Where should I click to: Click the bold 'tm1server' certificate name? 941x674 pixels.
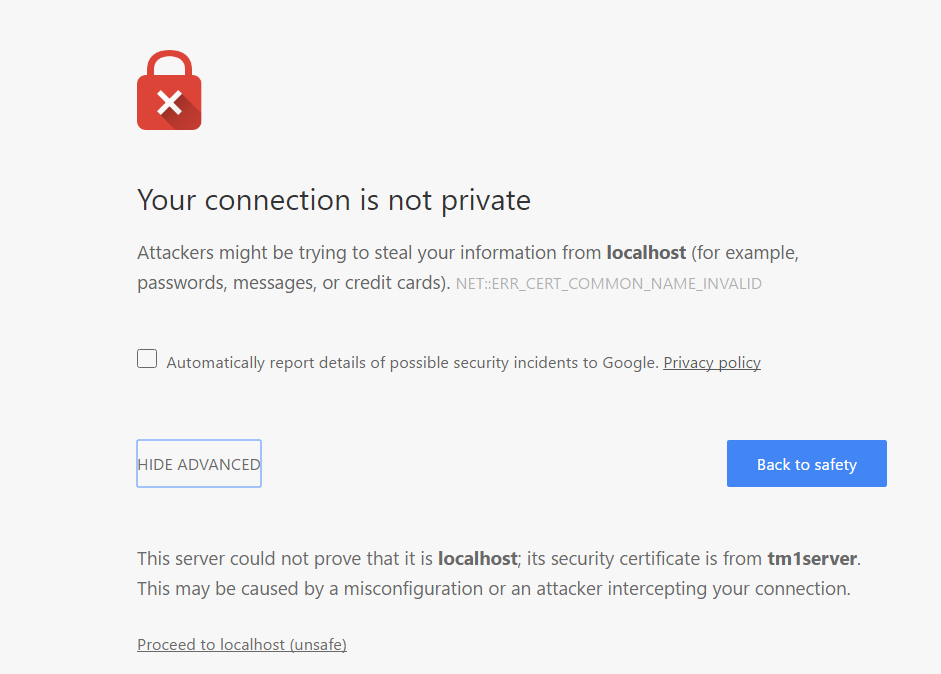point(812,558)
